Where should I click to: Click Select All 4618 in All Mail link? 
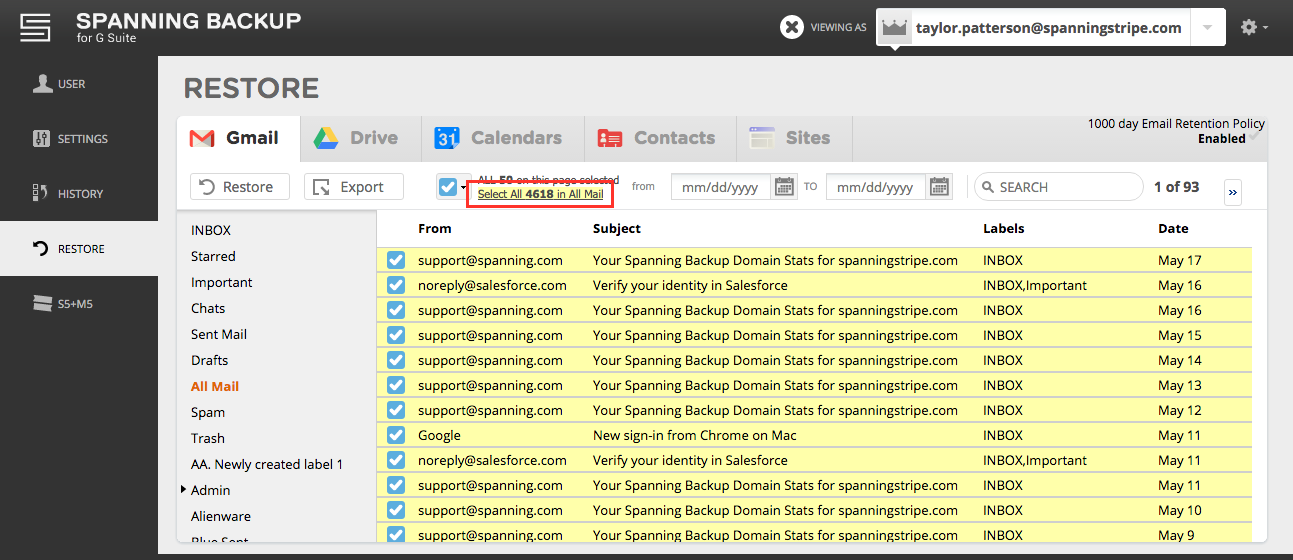540,194
